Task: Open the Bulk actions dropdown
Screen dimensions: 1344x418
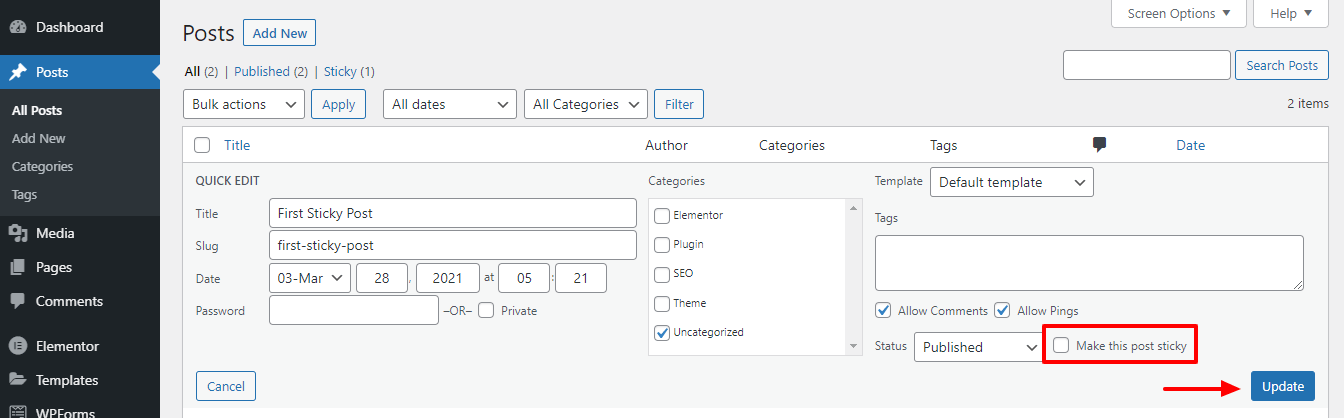Action: point(244,104)
